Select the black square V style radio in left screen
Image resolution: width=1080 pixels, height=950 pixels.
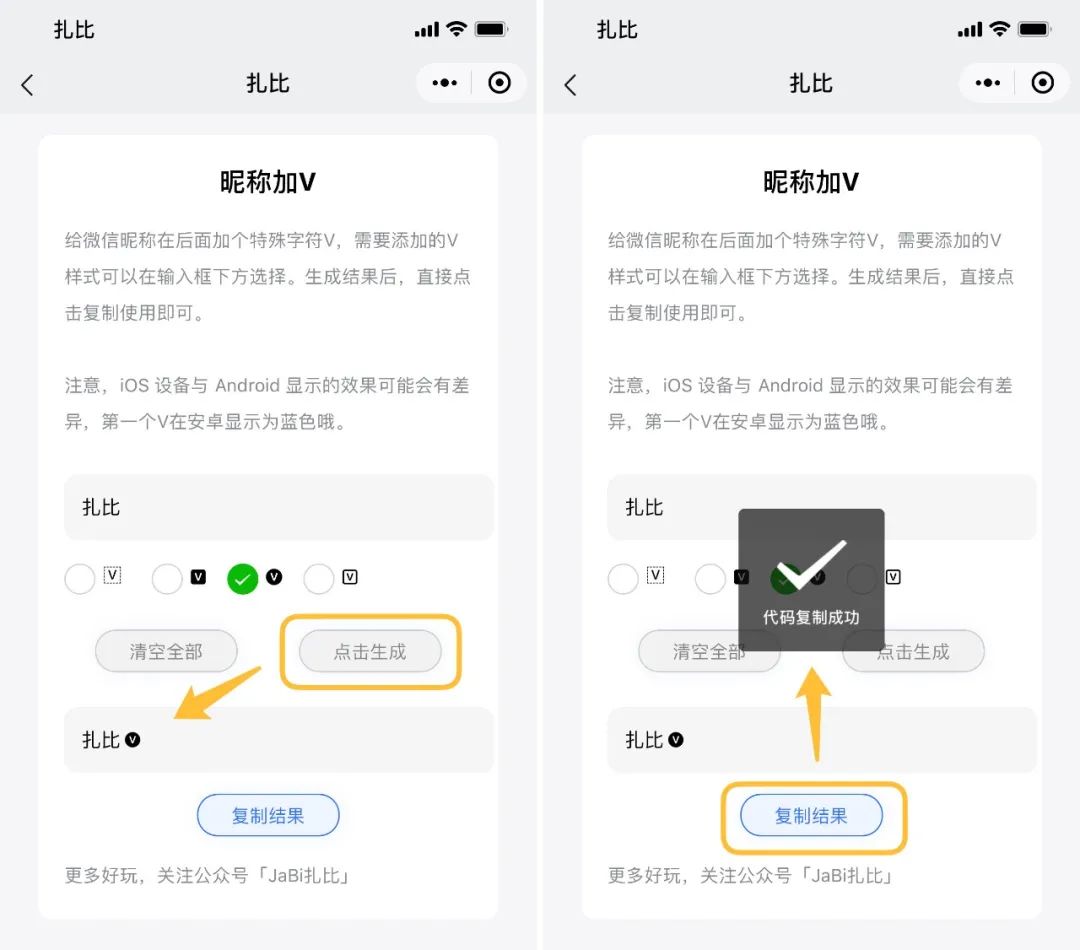pos(167,579)
